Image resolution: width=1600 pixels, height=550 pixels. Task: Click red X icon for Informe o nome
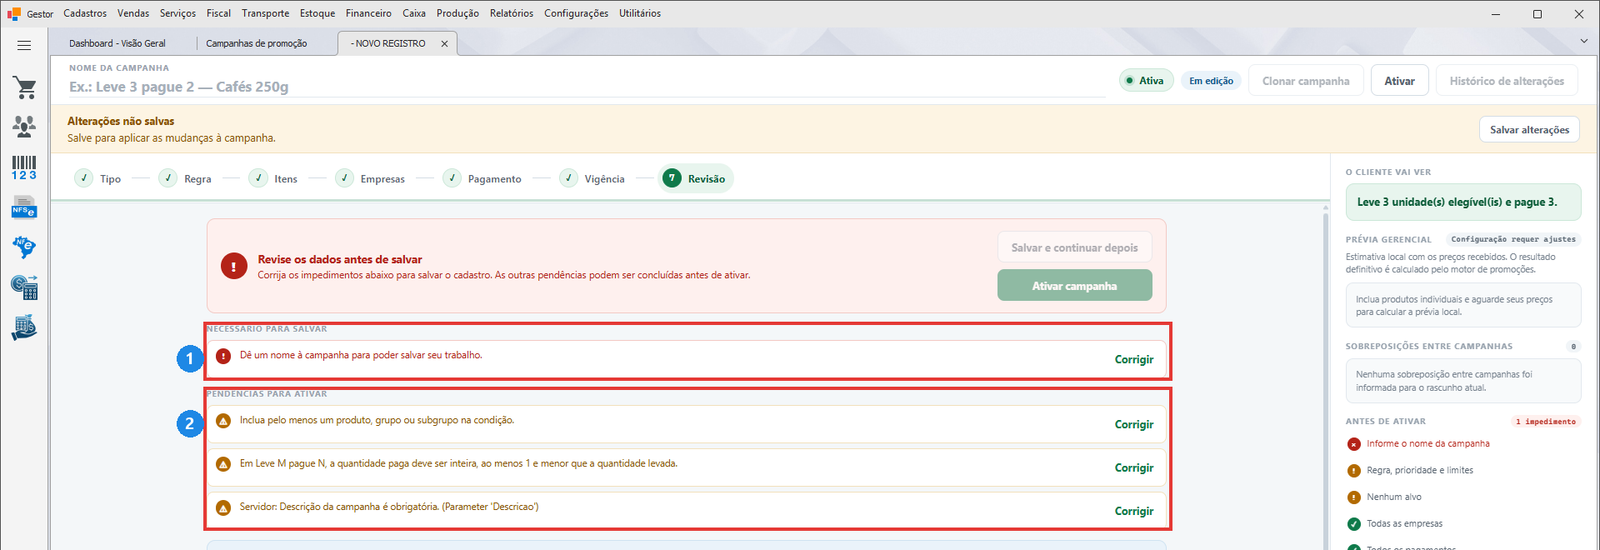click(x=1354, y=444)
